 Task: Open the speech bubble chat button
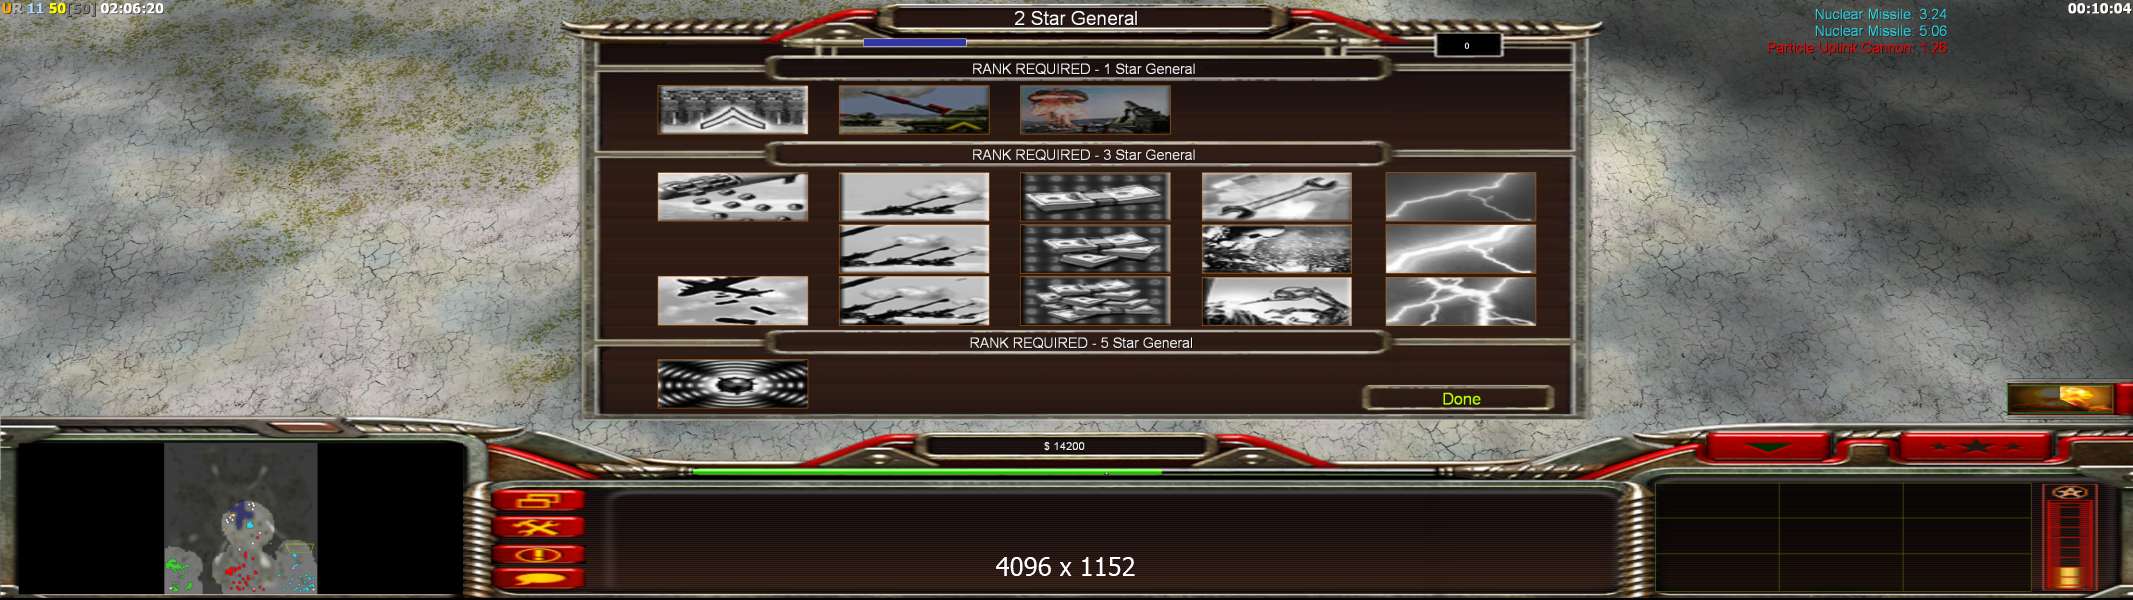[537, 578]
